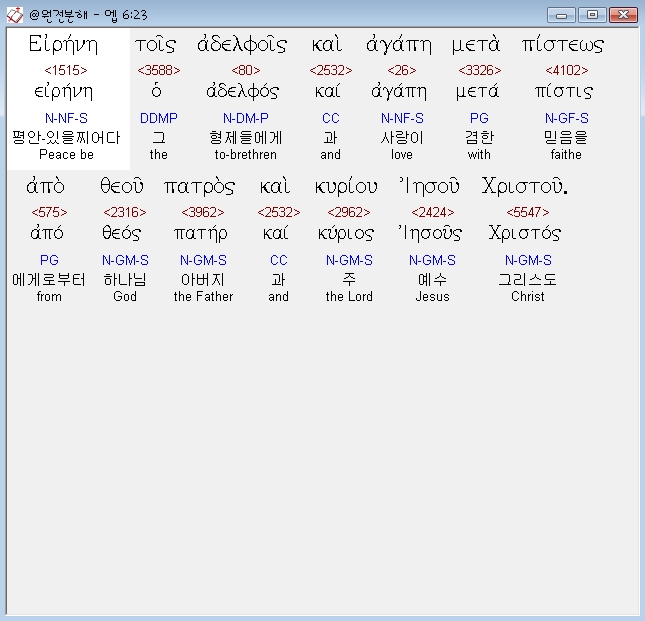
Task: Select the Greek word κυρίου
Action: pyautogui.click(x=346, y=187)
